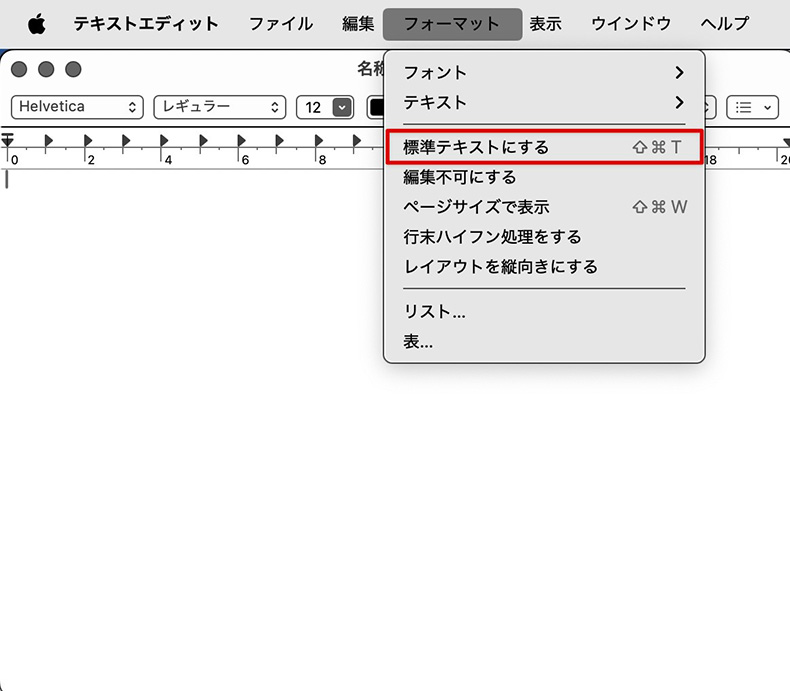The width and height of the screenshot is (790, 691).
Task: Open the 表示 menu
Action: pyautogui.click(x=545, y=24)
